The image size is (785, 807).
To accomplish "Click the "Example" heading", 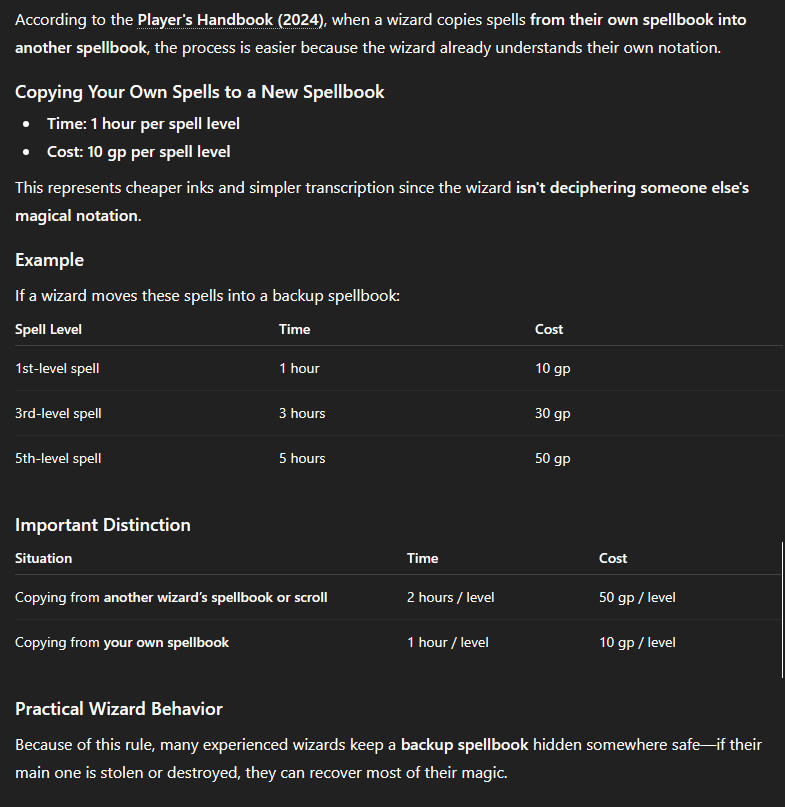I will click(x=50, y=260).
